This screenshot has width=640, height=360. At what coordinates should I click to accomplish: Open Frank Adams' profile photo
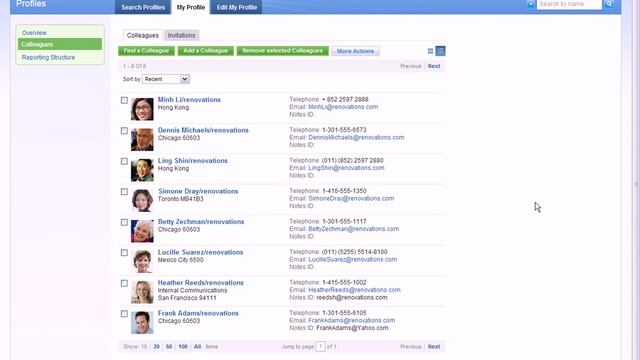coord(142,322)
